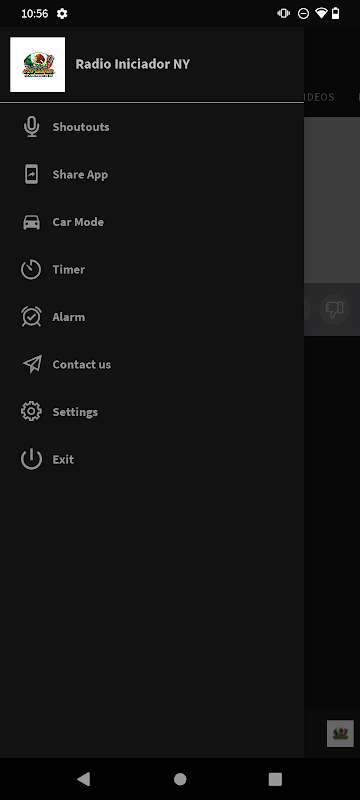Tap the Alarm clock icon
This screenshot has width=360, height=800.
(32, 316)
